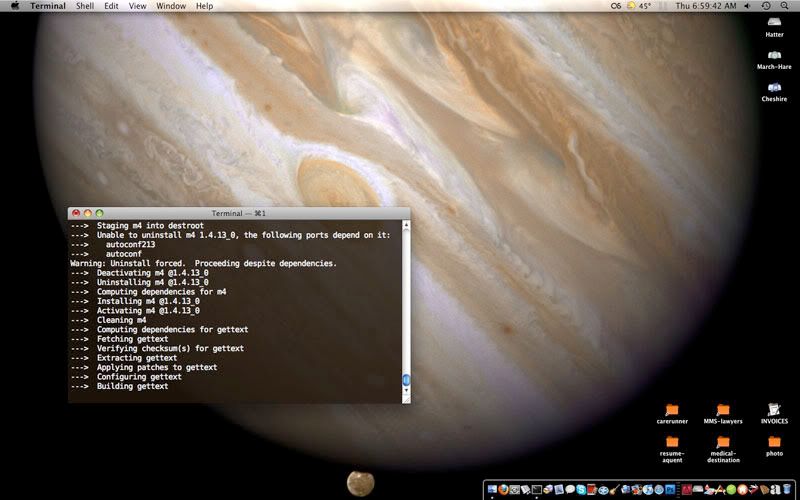The width and height of the screenshot is (800, 500).
Task: Click the clock showing Thu 6:59:42 AM
Action: click(706, 6)
